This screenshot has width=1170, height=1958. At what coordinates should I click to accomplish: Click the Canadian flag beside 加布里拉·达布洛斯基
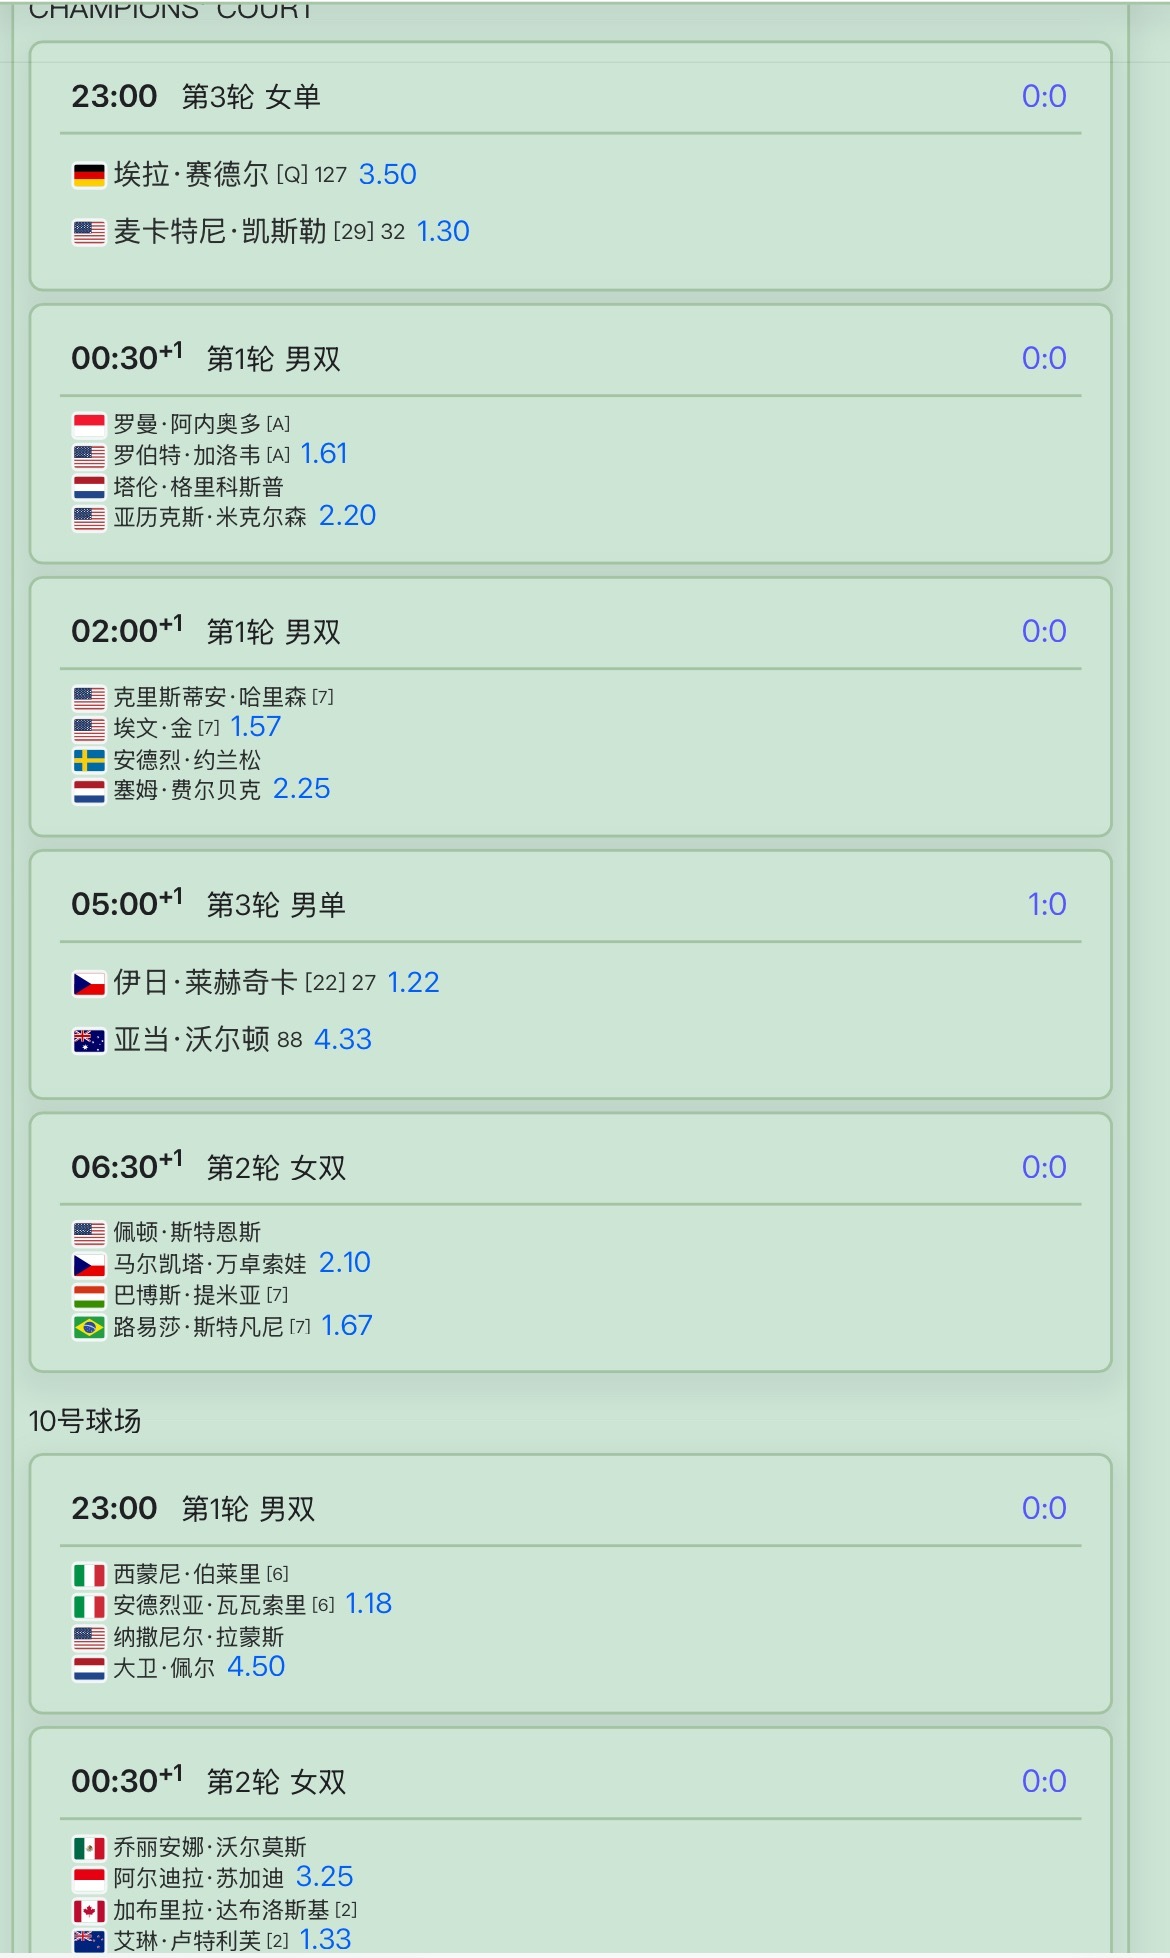[x=89, y=1910]
